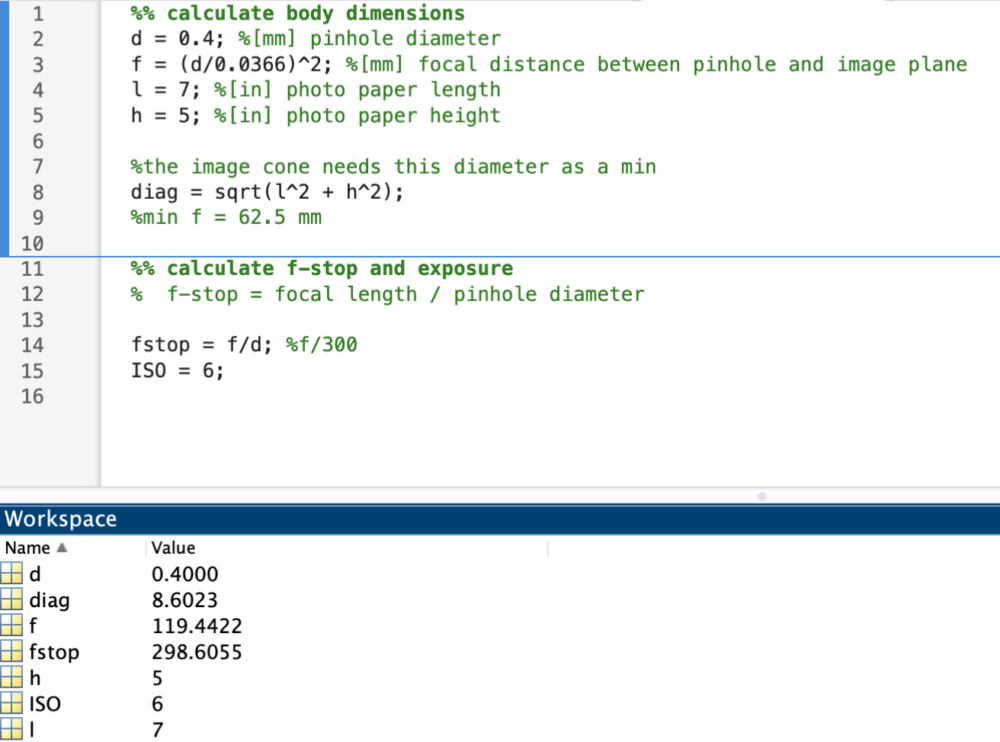
Task: Click the array icon for variable f
Action: [x=11, y=626]
